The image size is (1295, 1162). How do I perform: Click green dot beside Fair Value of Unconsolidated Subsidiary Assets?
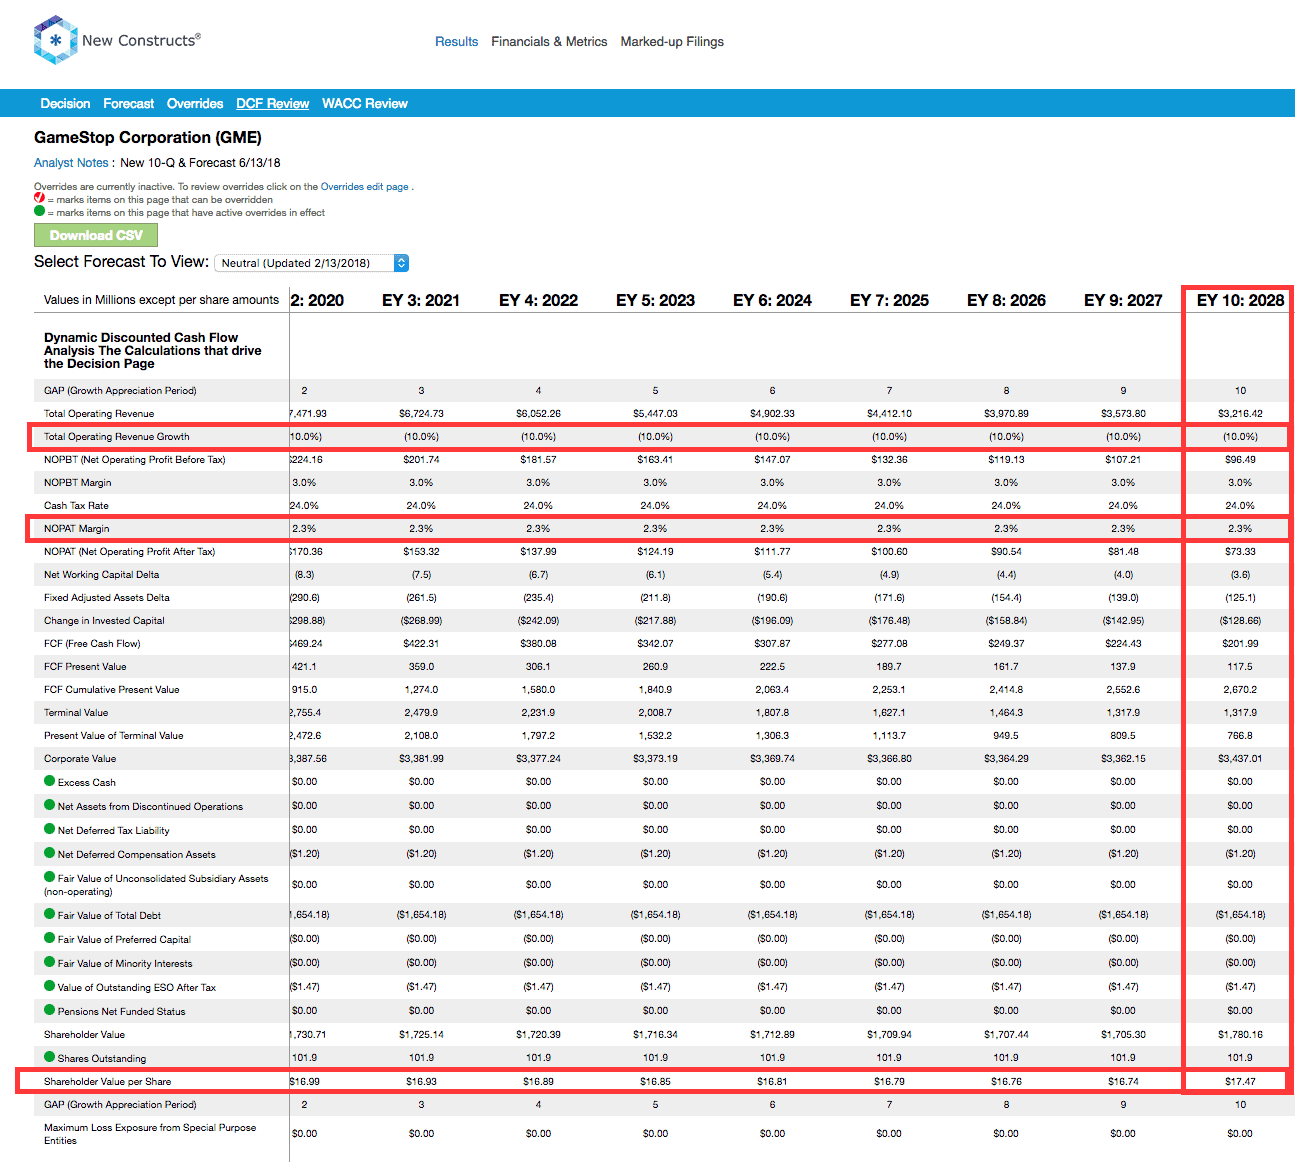[x=50, y=877]
